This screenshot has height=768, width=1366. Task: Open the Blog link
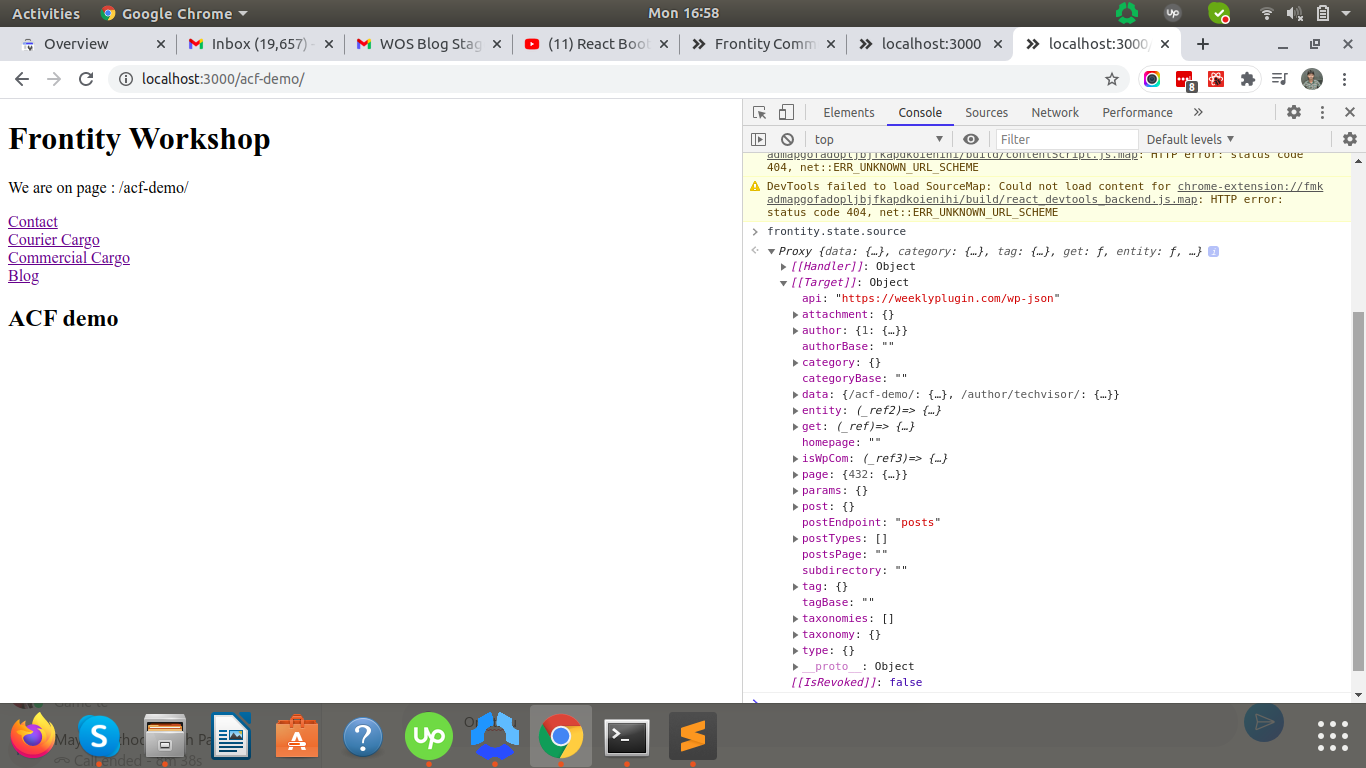point(23,276)
